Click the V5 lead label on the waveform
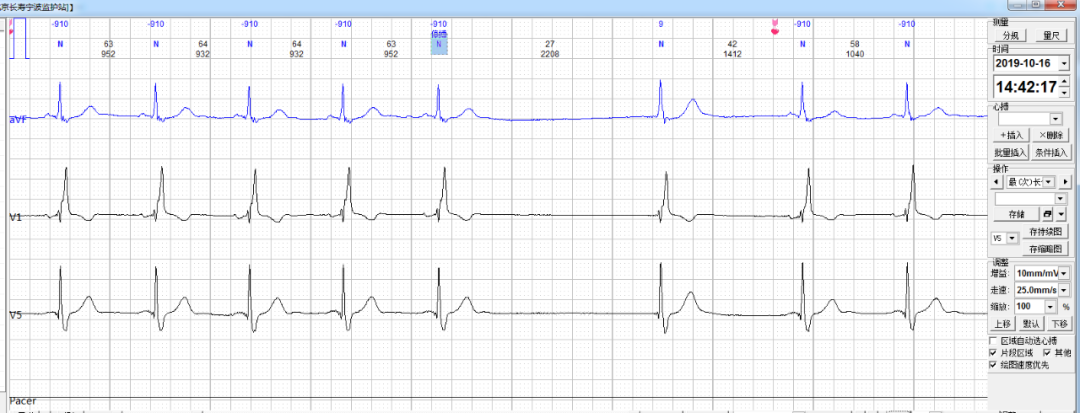1080x413 pixels. [x=15, y=315]
